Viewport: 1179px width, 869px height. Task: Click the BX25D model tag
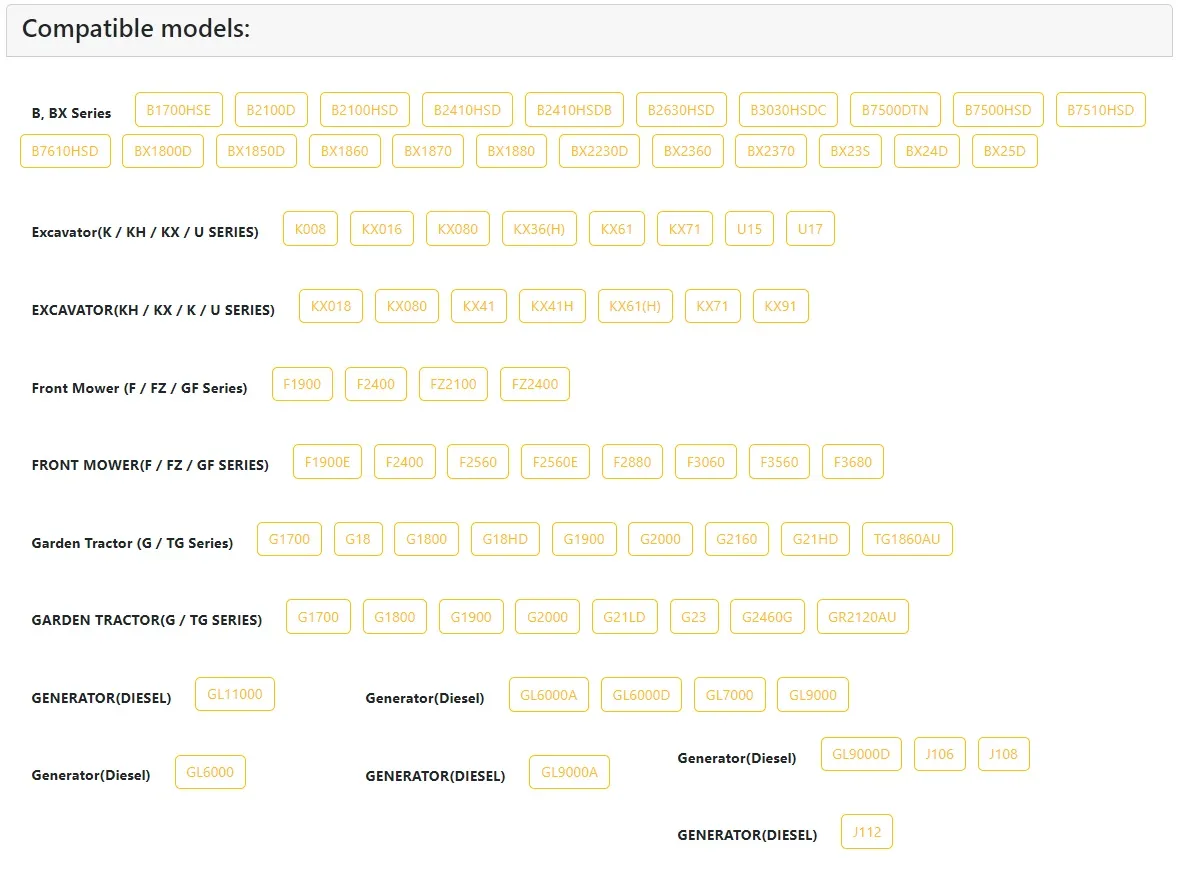point(1005,151)
